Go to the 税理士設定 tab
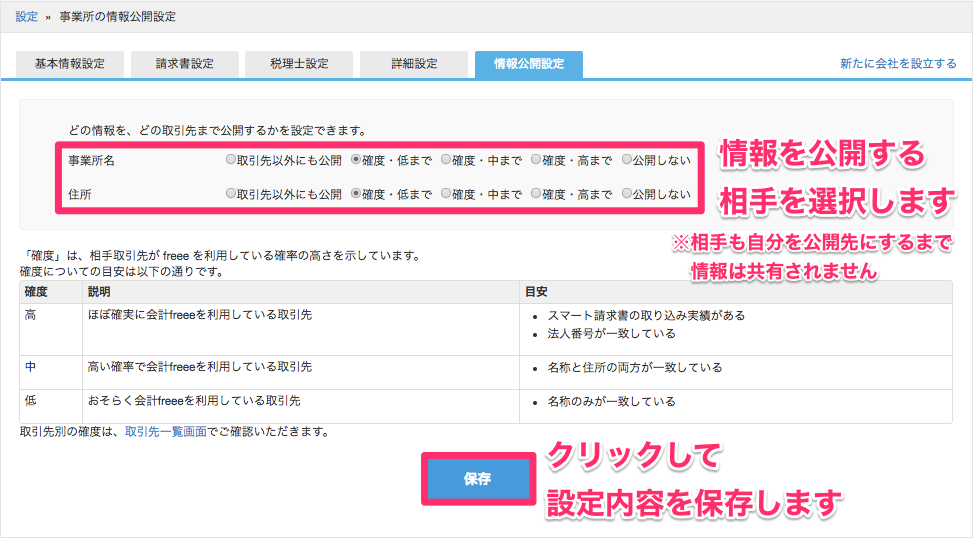The width and height of the screenshot is (973, 538). (x=299, y=64)
